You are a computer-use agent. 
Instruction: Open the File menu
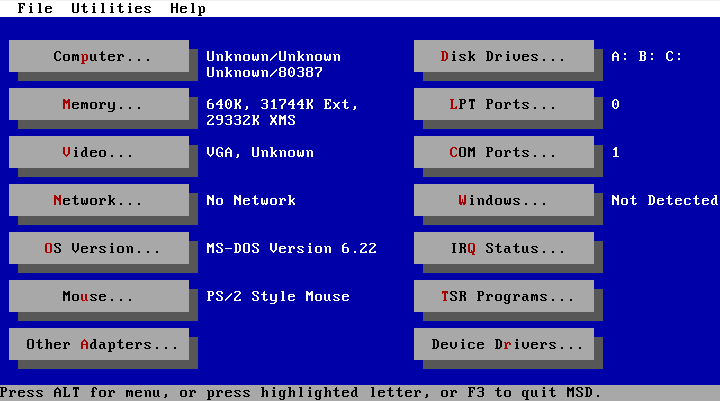coord(35,8)
